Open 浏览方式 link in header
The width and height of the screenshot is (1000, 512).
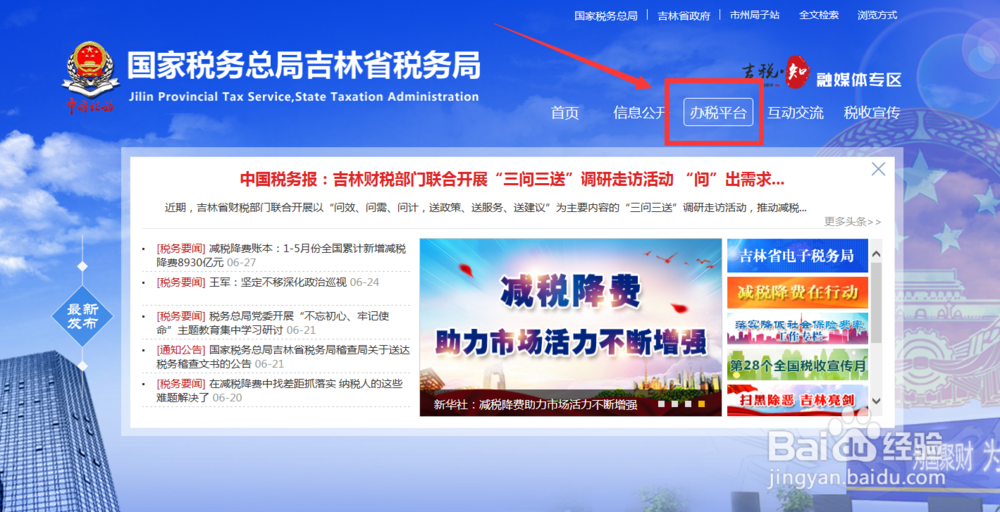877,15
